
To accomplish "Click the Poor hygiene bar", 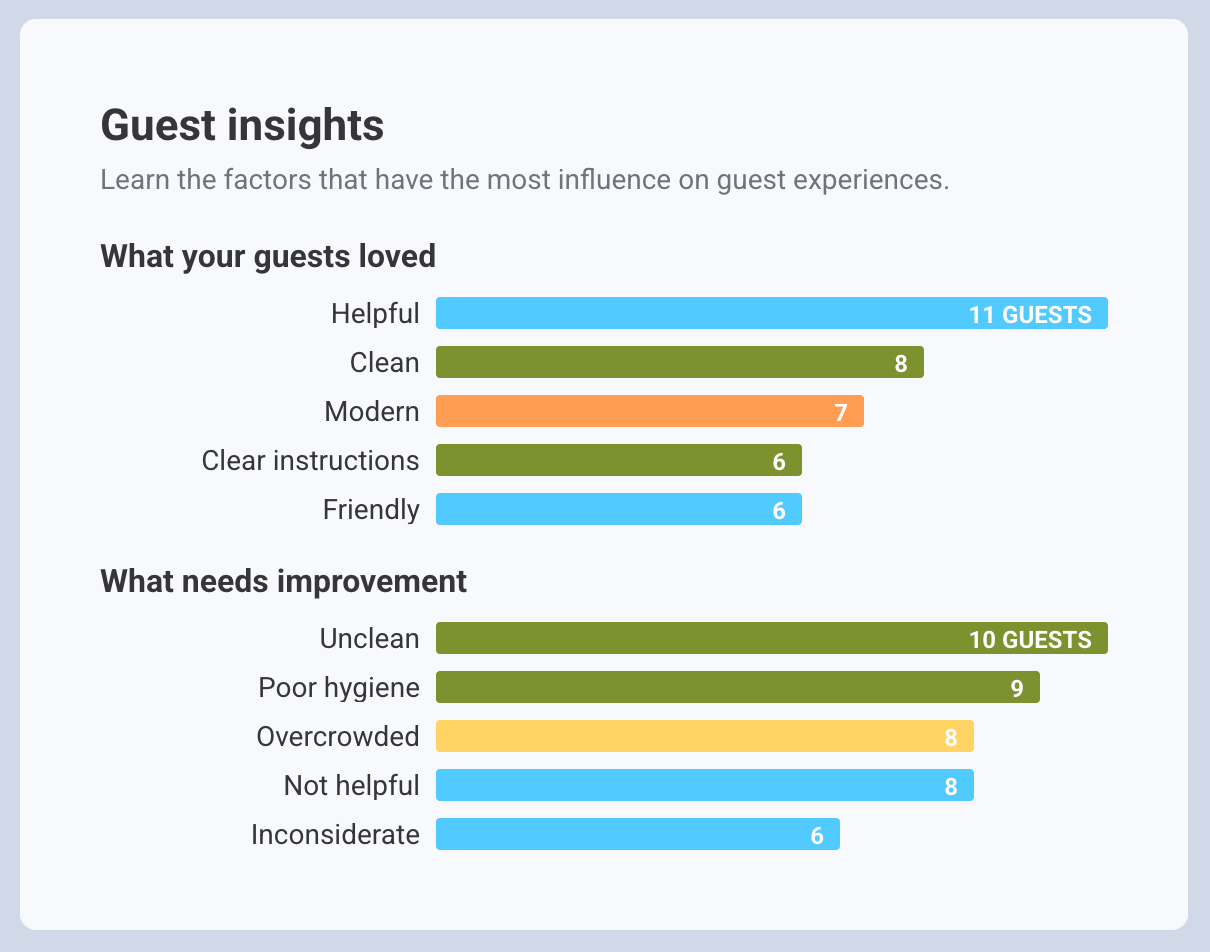I will pos(737,688).
